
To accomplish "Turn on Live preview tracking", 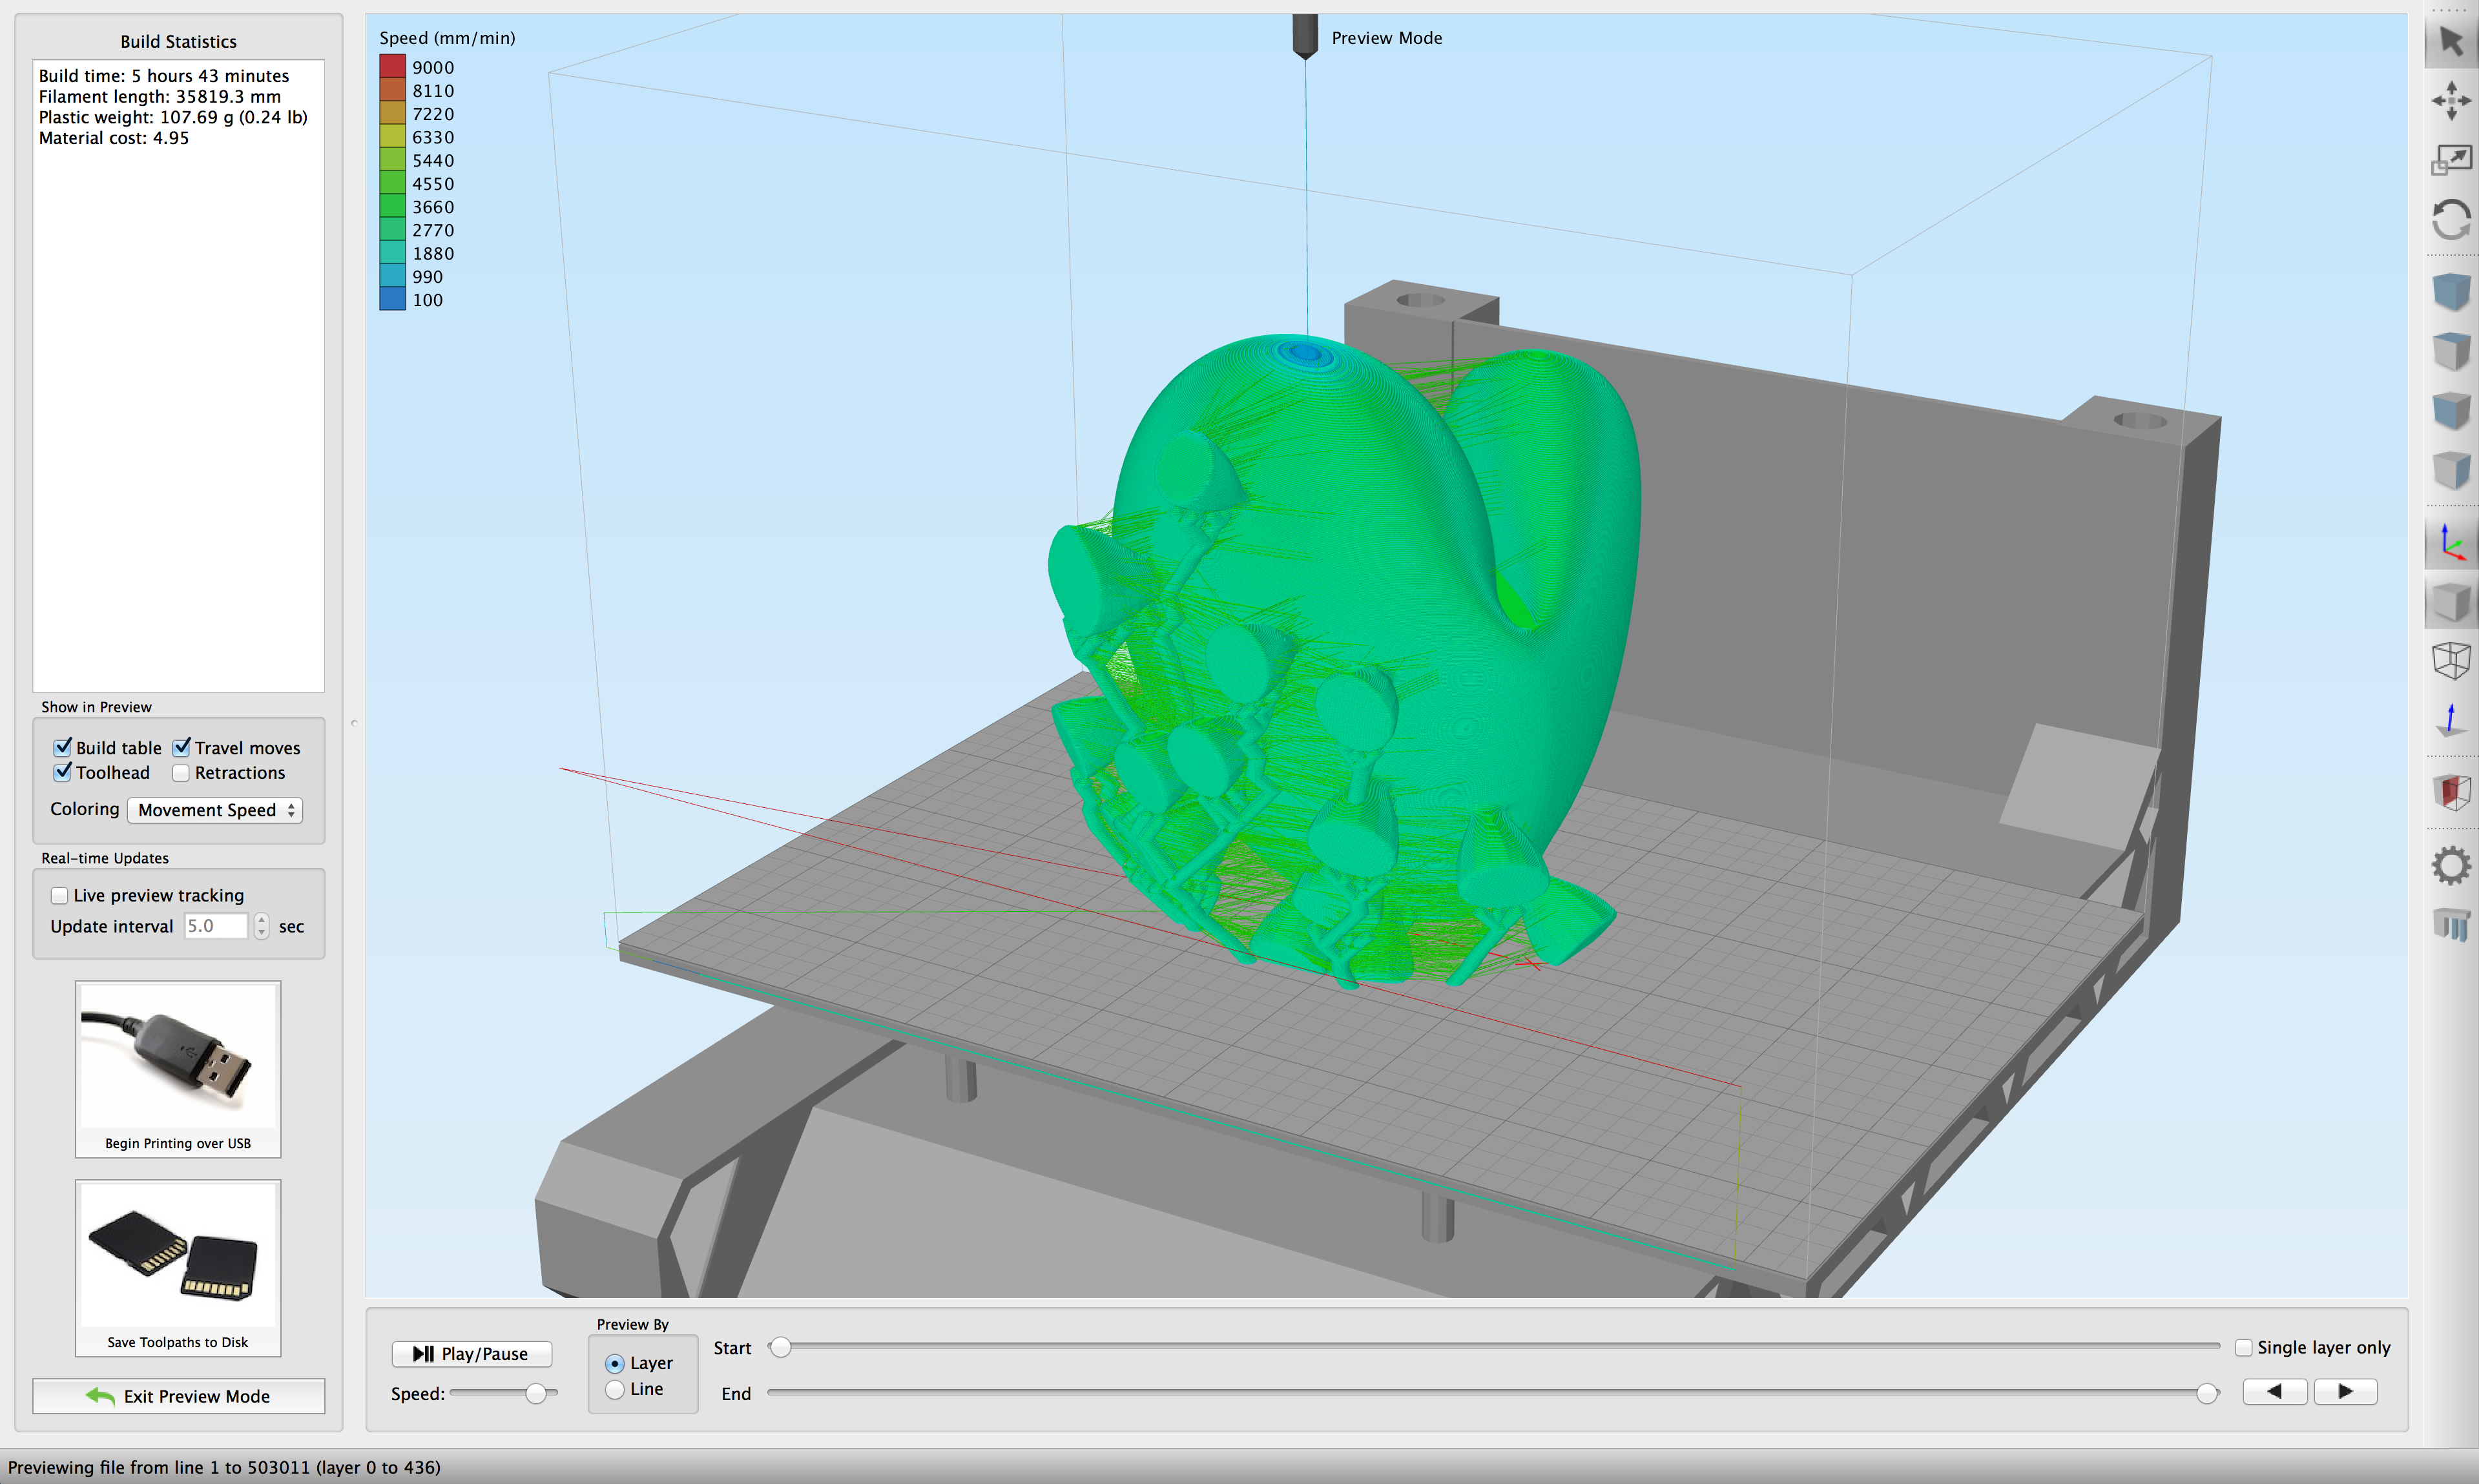I will click(59, 895).
